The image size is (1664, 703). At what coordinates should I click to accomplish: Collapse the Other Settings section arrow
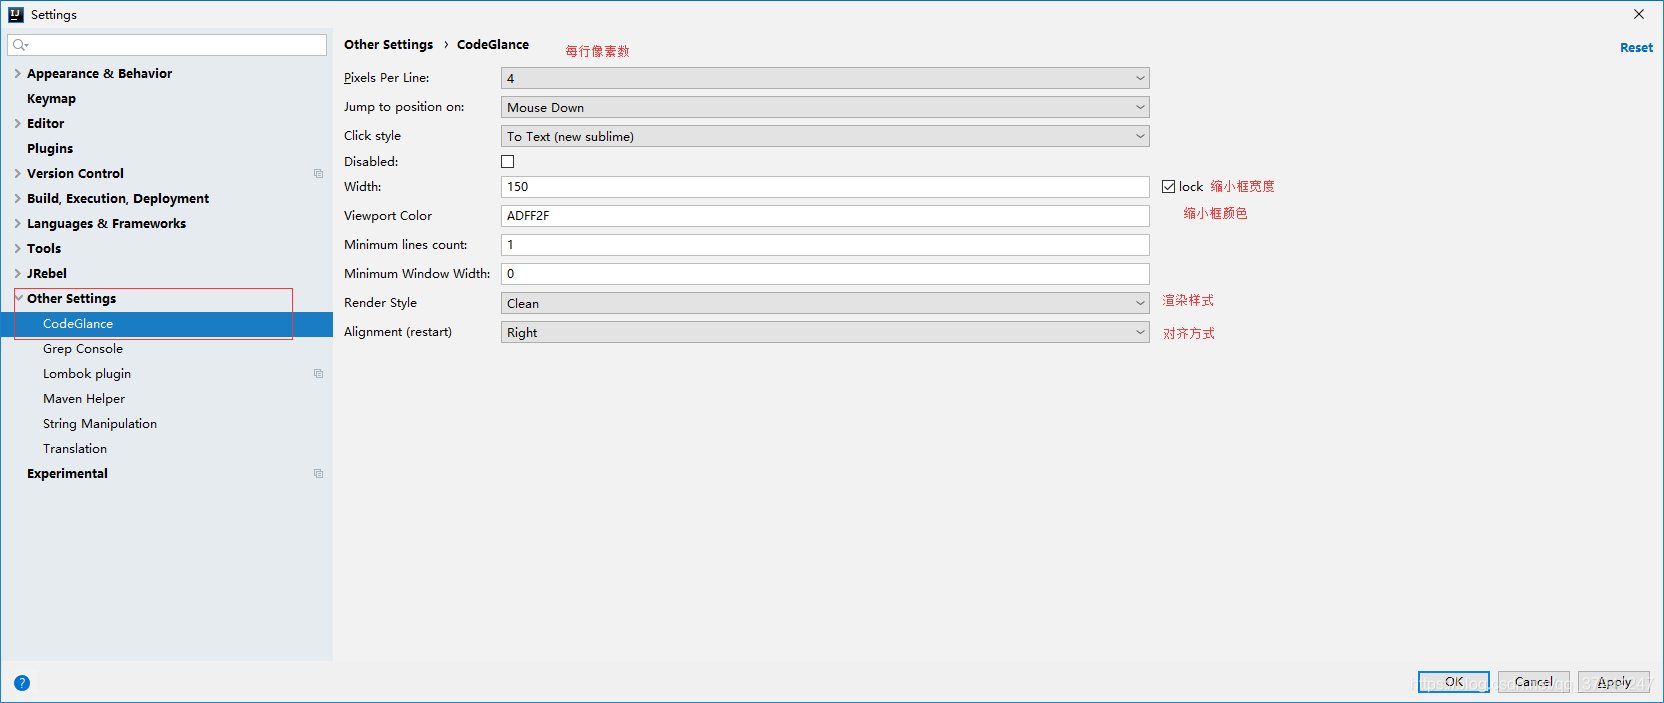(19, 298)
